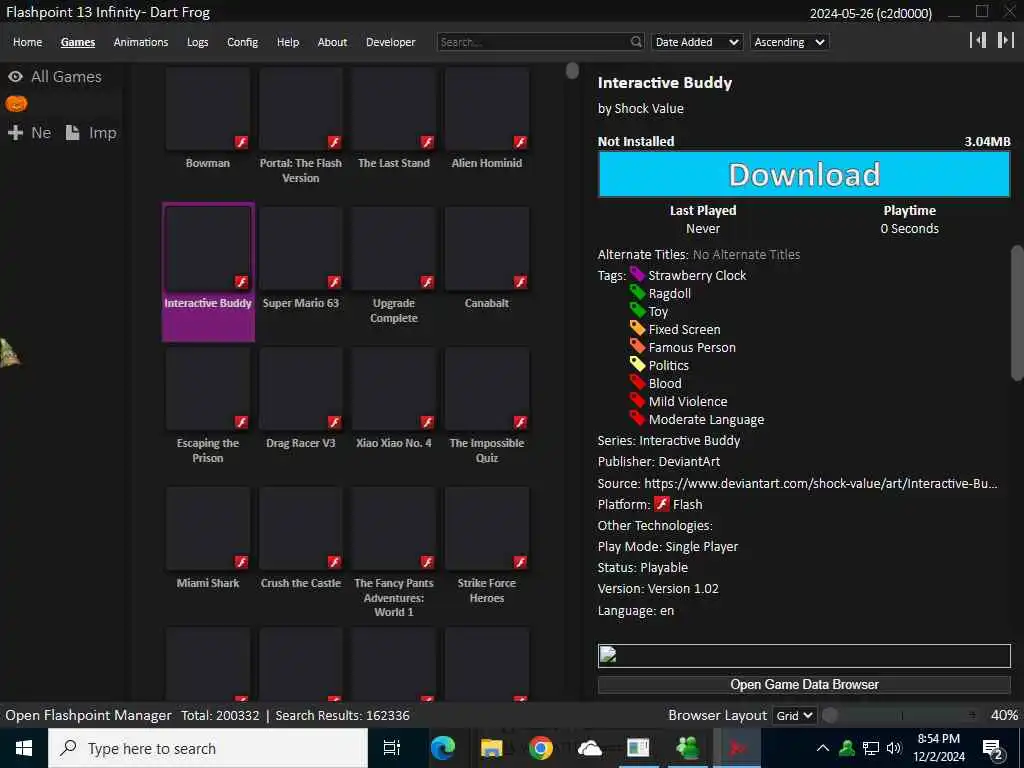Click the yellow Politics tag icon
The width and height of the screenshot is (1024, 768).
tap(637, 364)
